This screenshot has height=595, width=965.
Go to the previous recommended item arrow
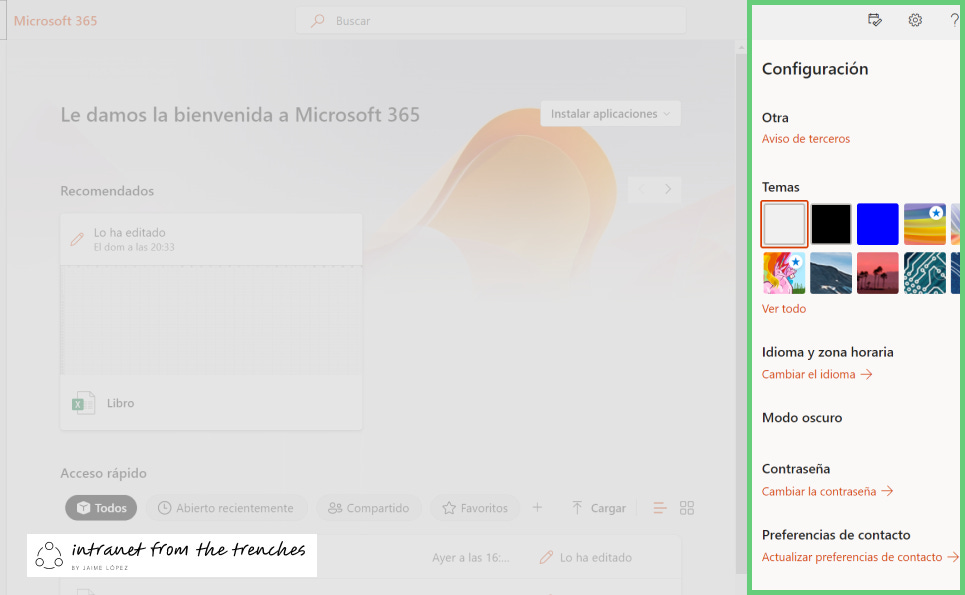[x=641, y=190]
